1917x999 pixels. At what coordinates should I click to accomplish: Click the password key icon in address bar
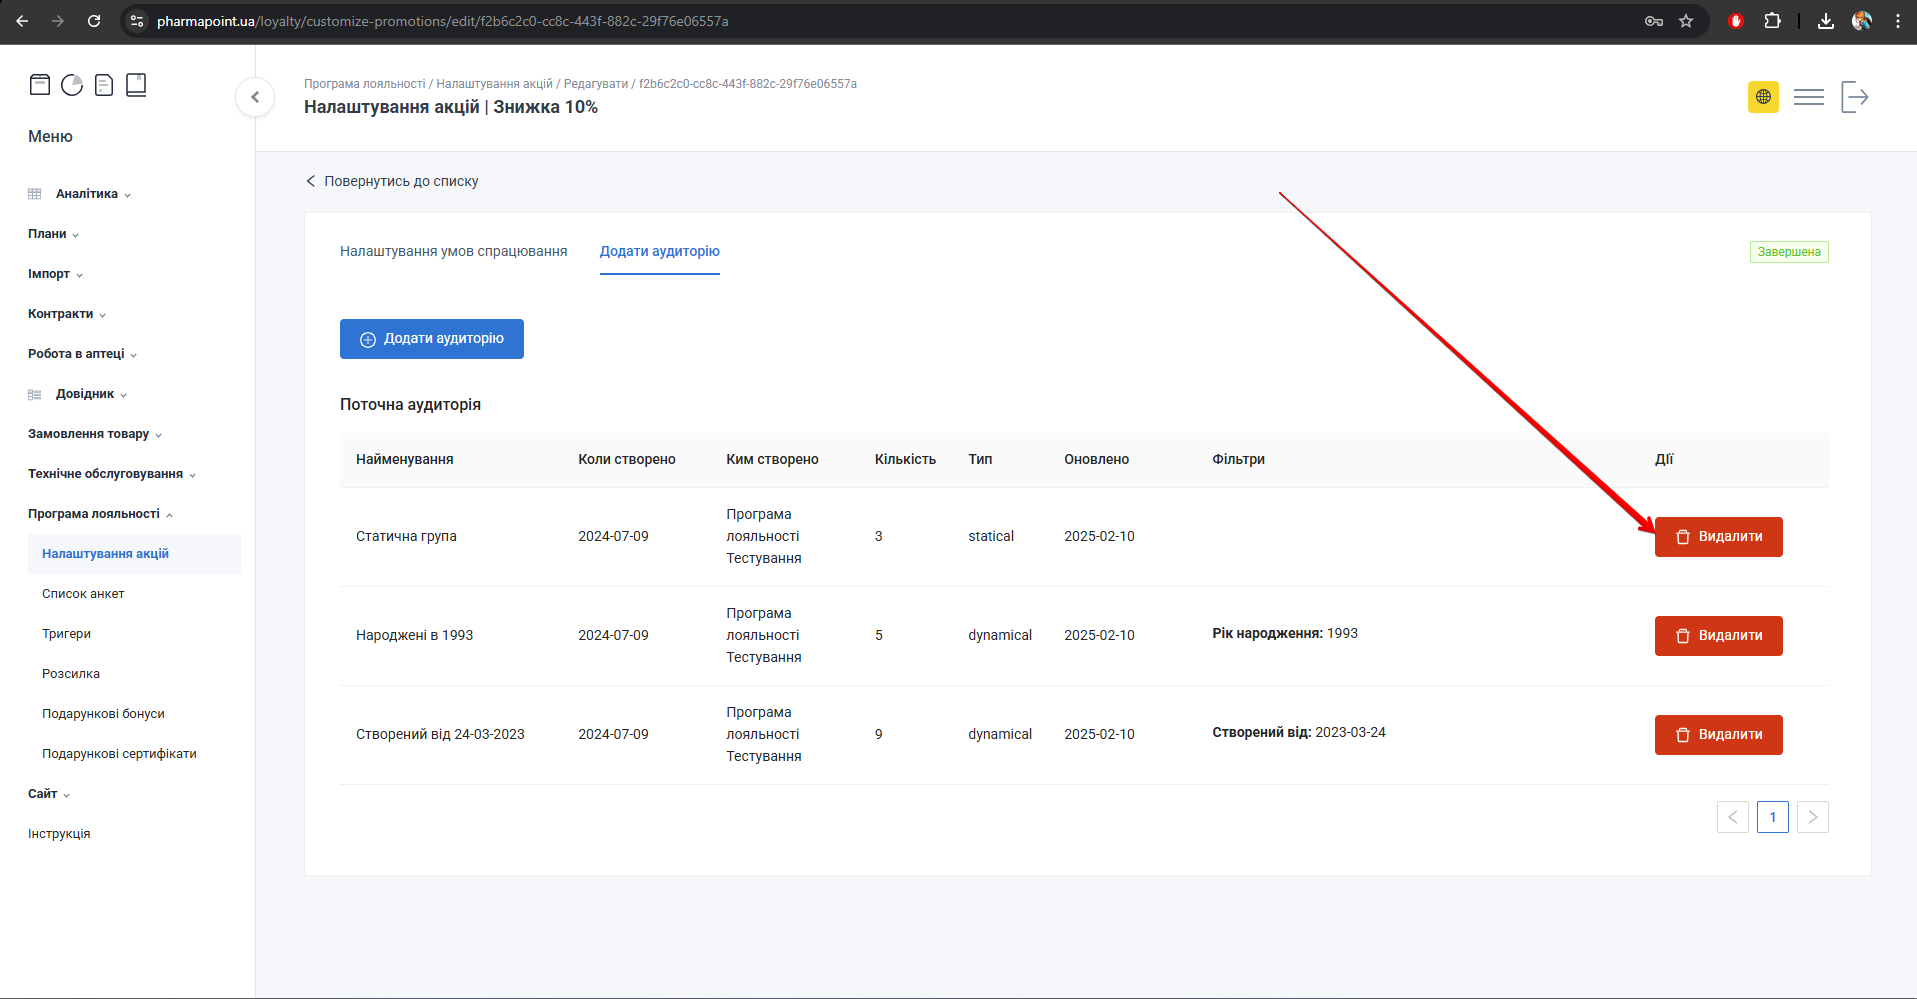[x=1654, y=21]
